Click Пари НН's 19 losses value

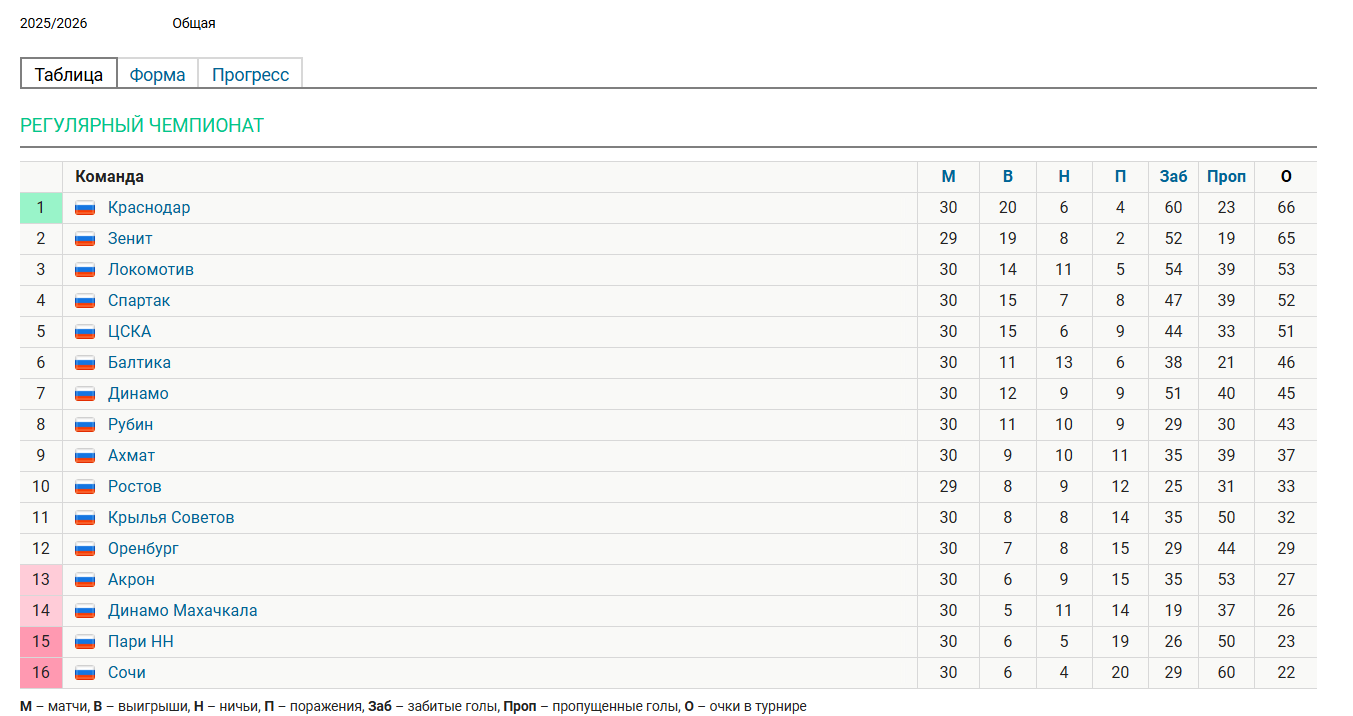point(1120,642)
